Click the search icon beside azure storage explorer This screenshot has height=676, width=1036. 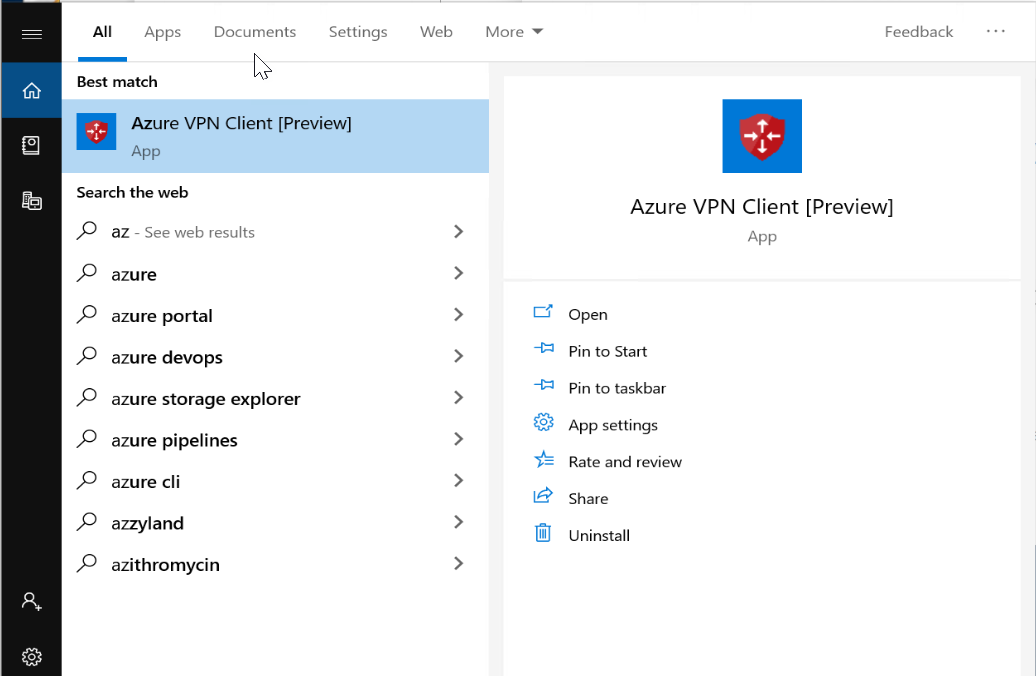point(87,398)
